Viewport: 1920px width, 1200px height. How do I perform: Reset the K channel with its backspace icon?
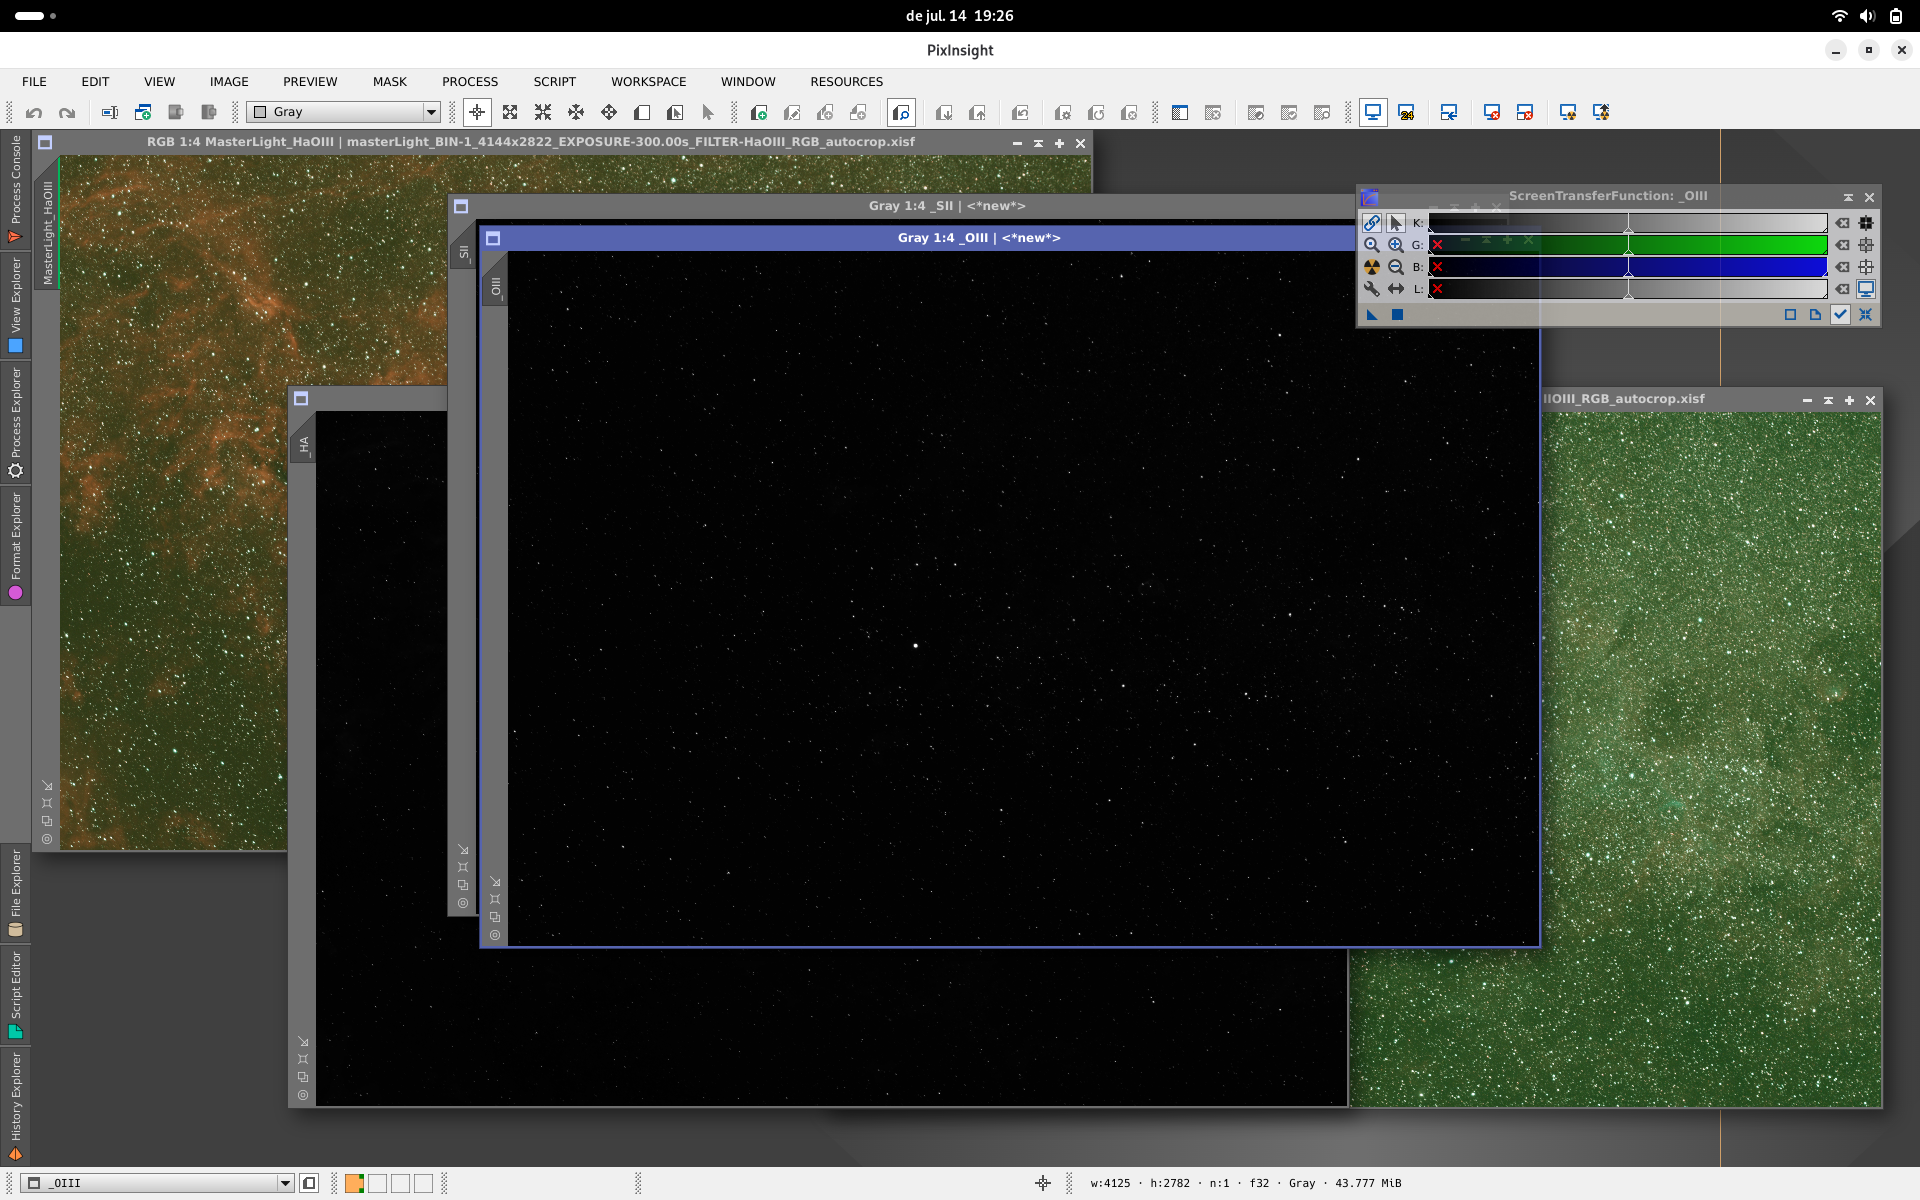coord(1842,223)
